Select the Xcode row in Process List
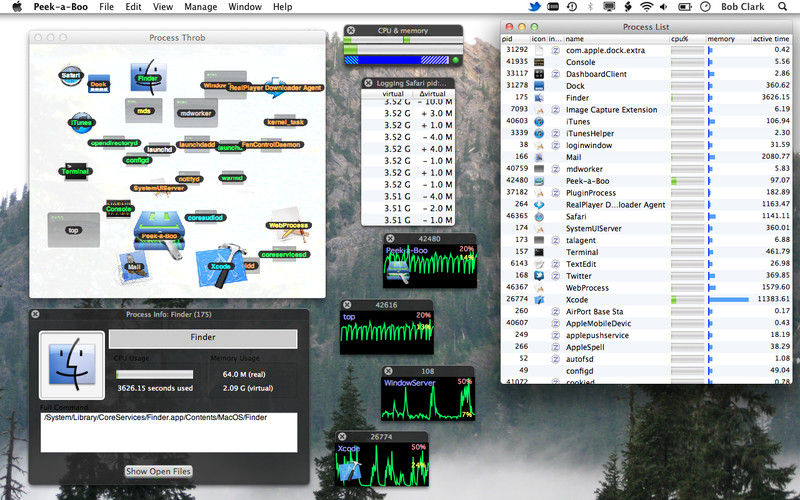800x500 pixels. (646, 299)
